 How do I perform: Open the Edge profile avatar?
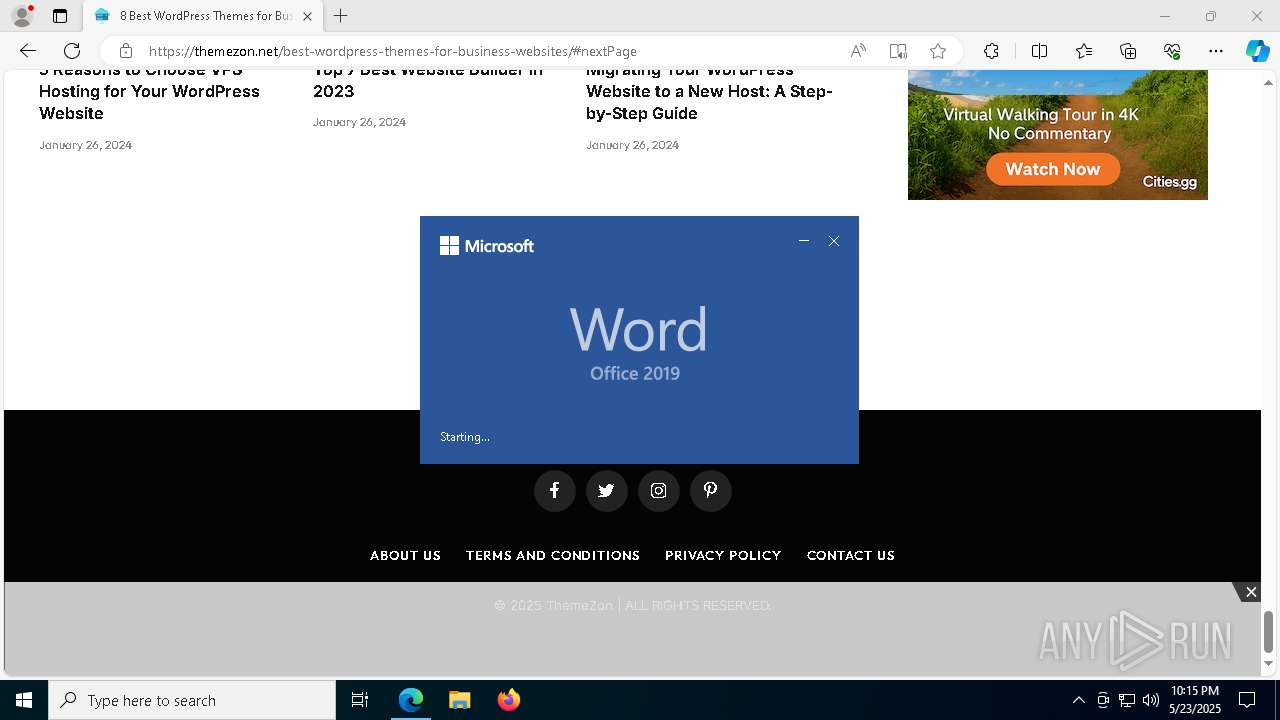pos(22,16)
